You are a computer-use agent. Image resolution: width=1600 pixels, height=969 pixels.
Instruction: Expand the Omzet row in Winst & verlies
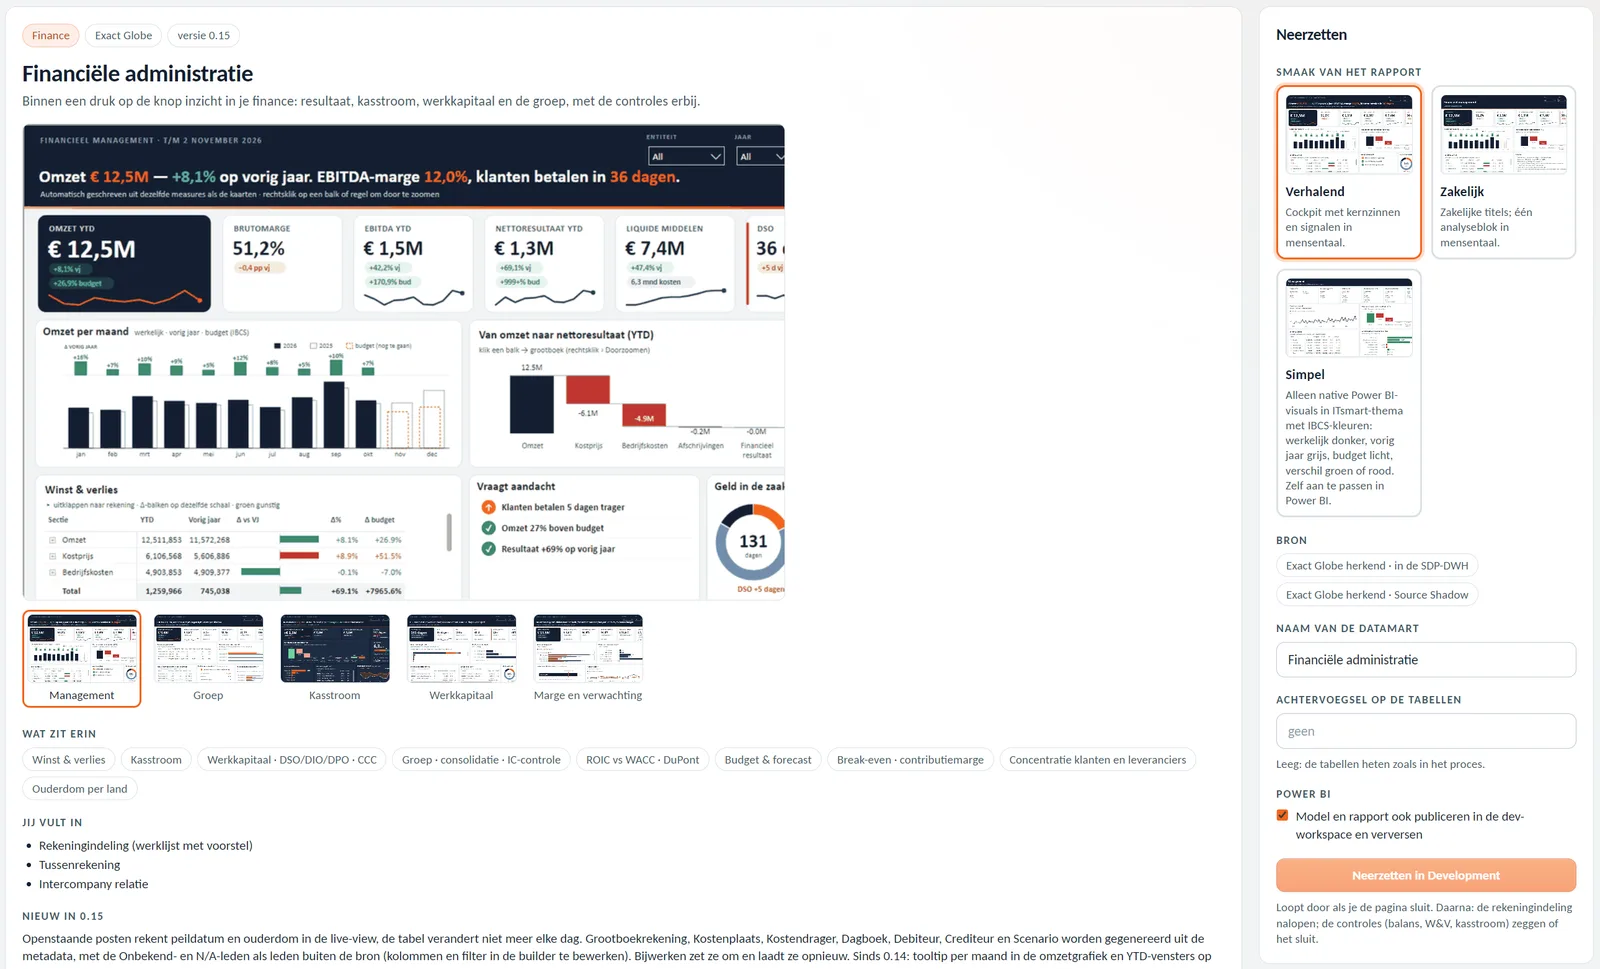(x=52, y=540)
